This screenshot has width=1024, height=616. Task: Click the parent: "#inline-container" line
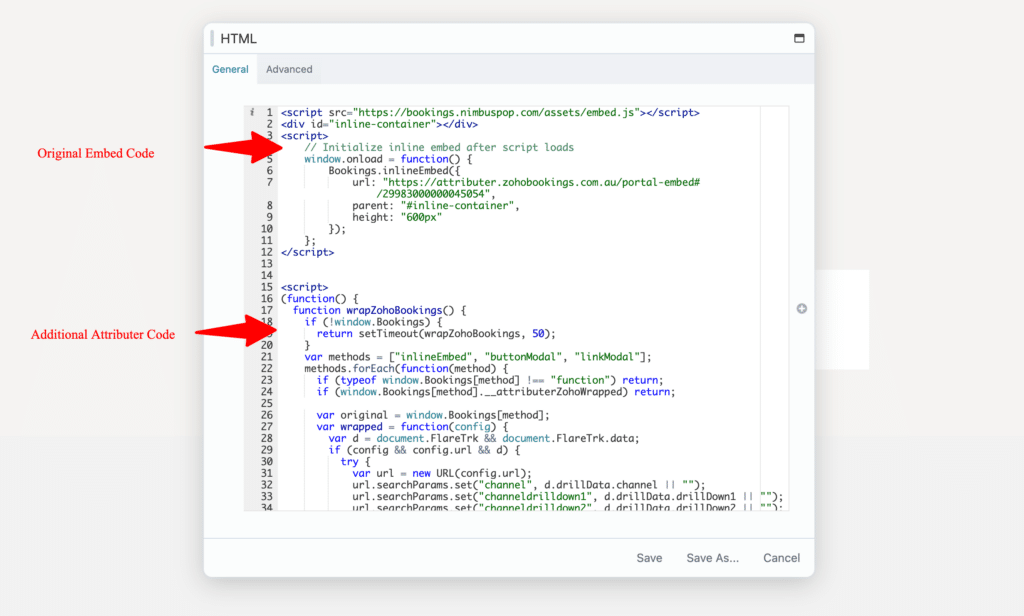tap(436, 206)
